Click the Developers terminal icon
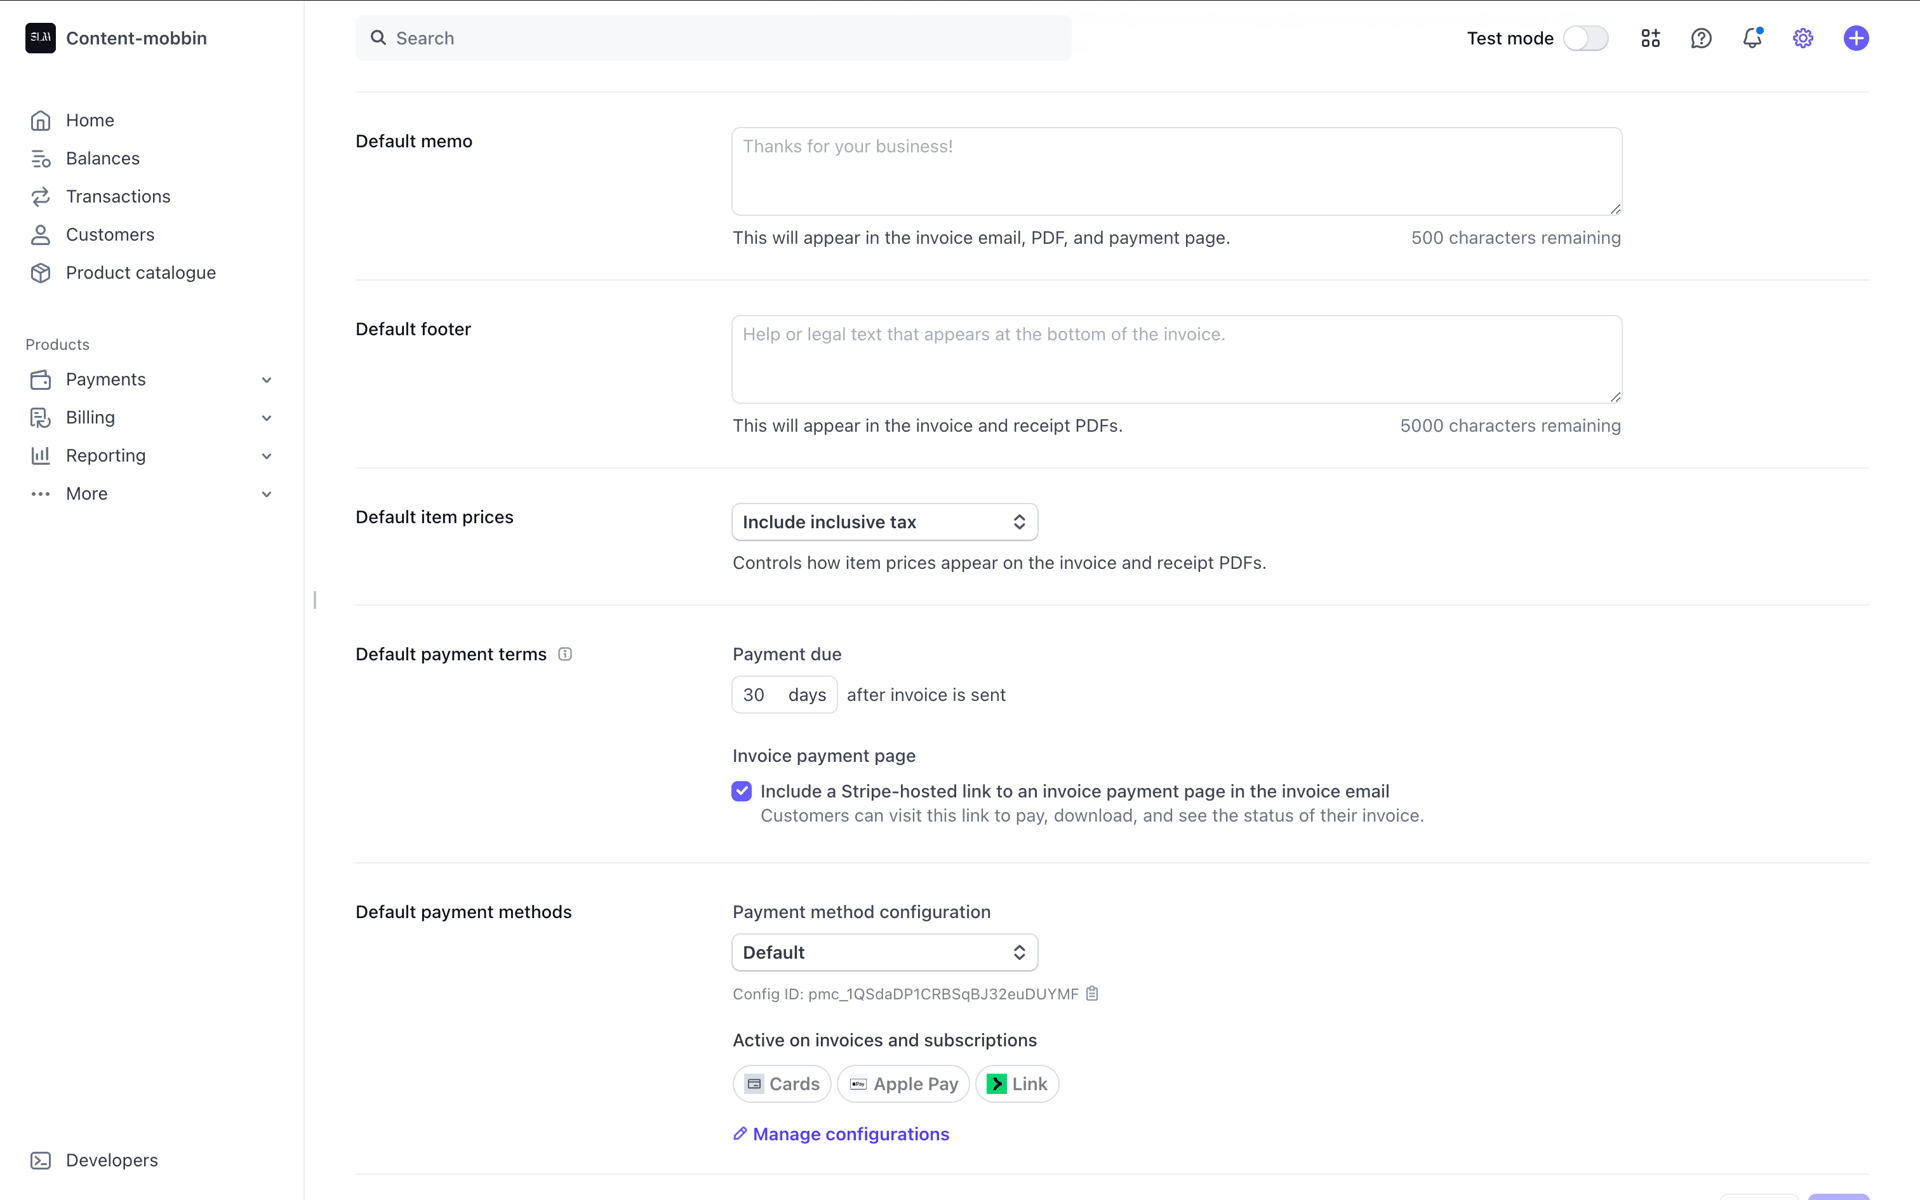Viewport: 1920px width, 1200px height. tap(40, 1160)
